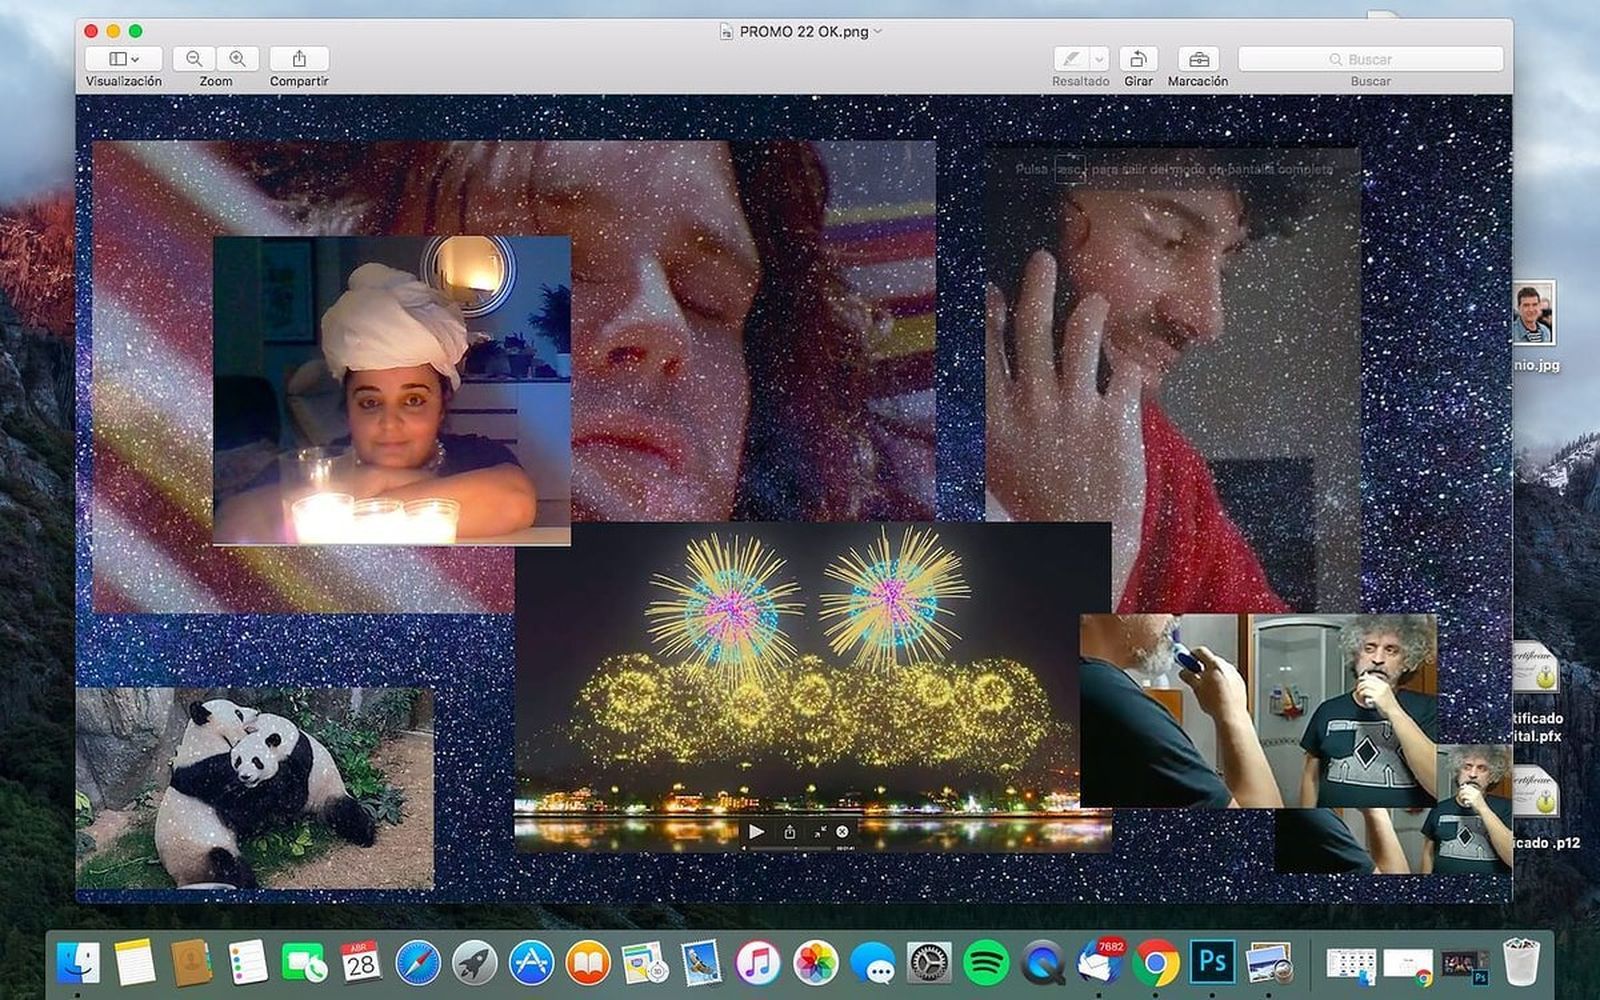
Task: Expand the PROMO 22 OK.png title chevron
Action: [x=878, y=31]
